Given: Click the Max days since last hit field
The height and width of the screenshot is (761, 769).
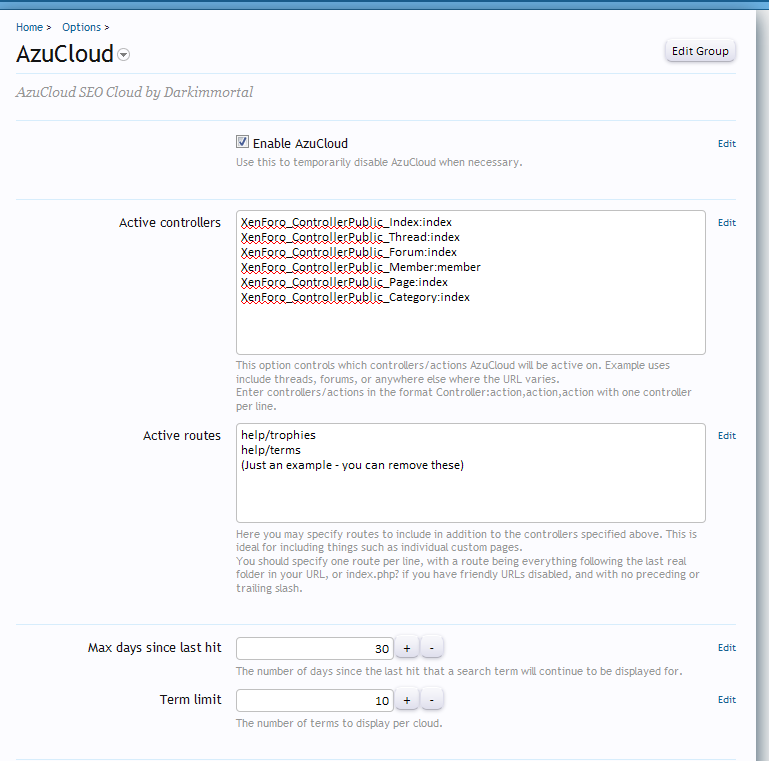Looking at the screenshot, I should [x=314, y=648].
